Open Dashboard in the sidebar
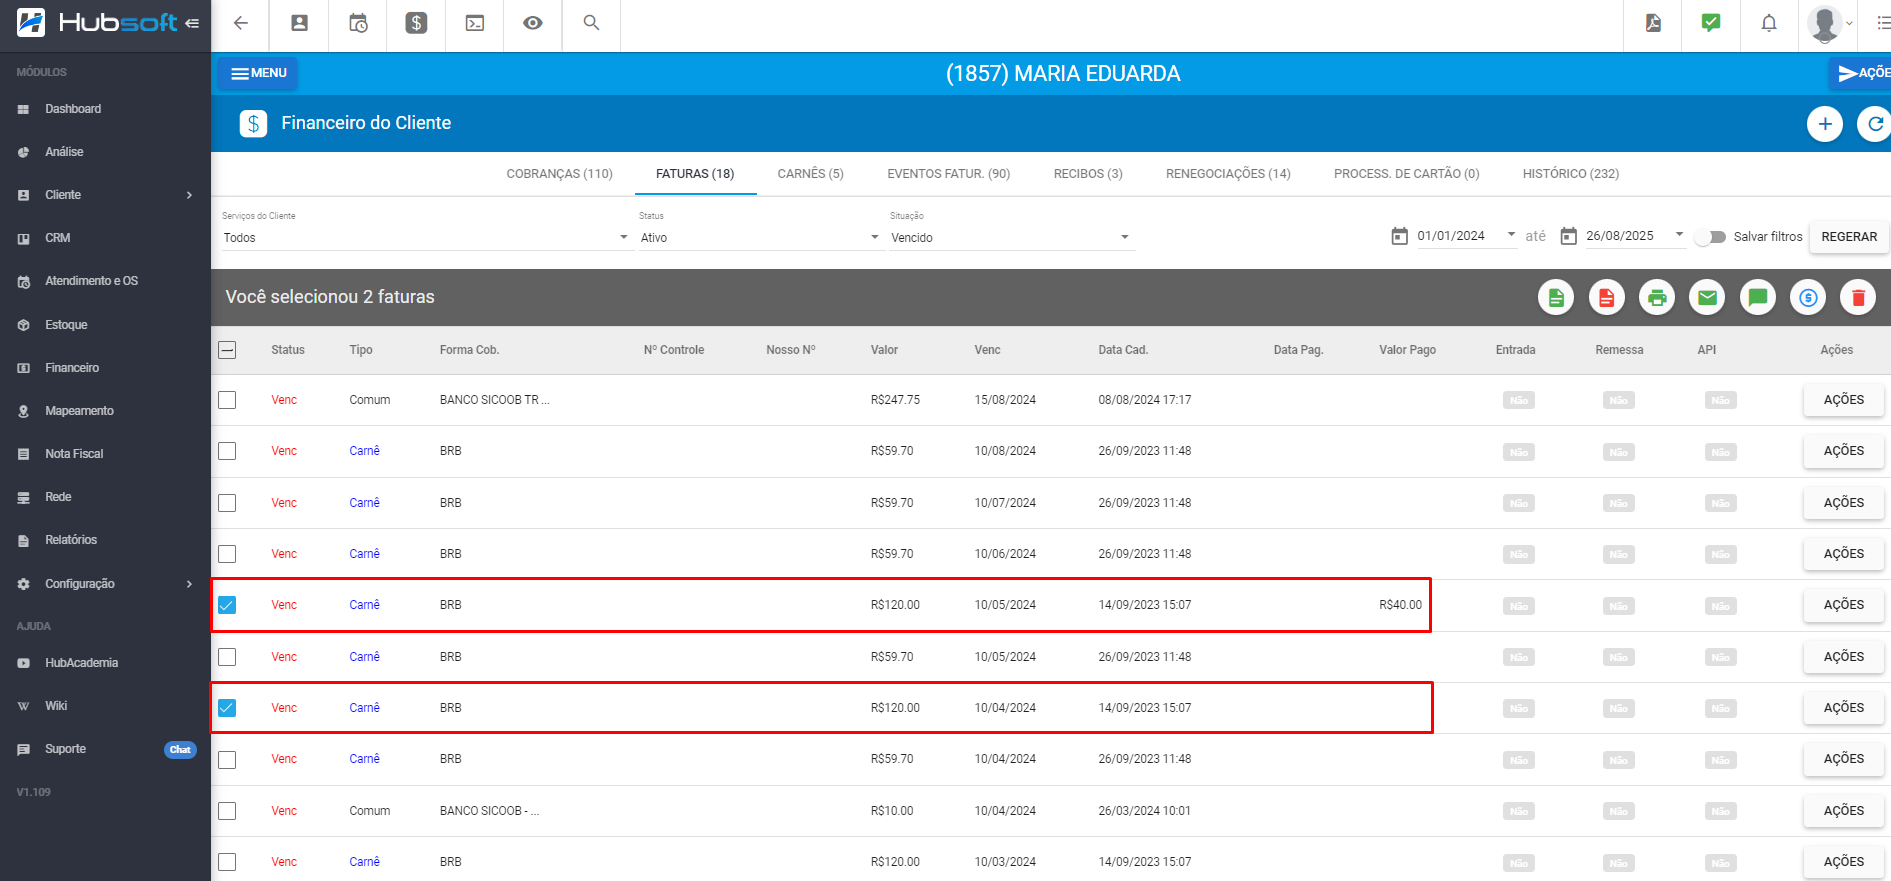The height and width of the screenshot is (881, 1891). 73,109
